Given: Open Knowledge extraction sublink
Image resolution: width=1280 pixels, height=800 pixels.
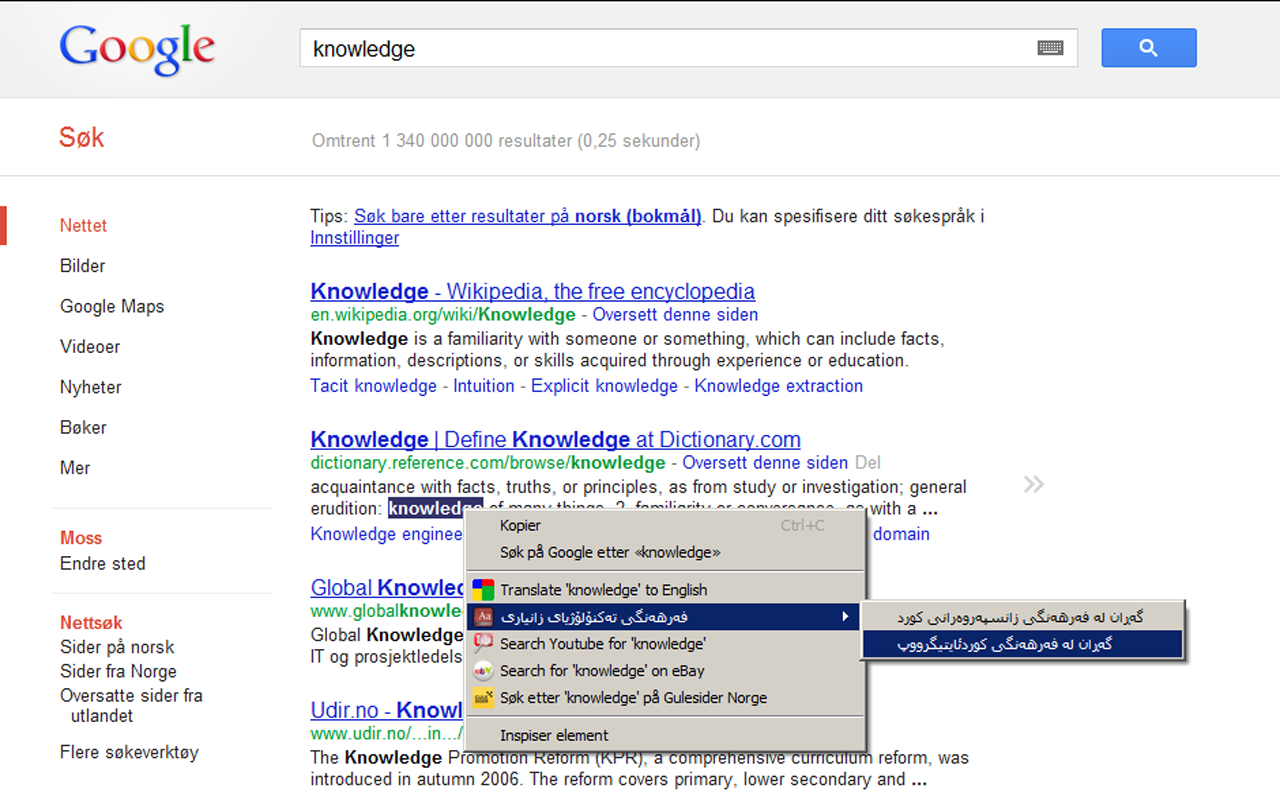Looking at the screenshot, I should point(778,386).
